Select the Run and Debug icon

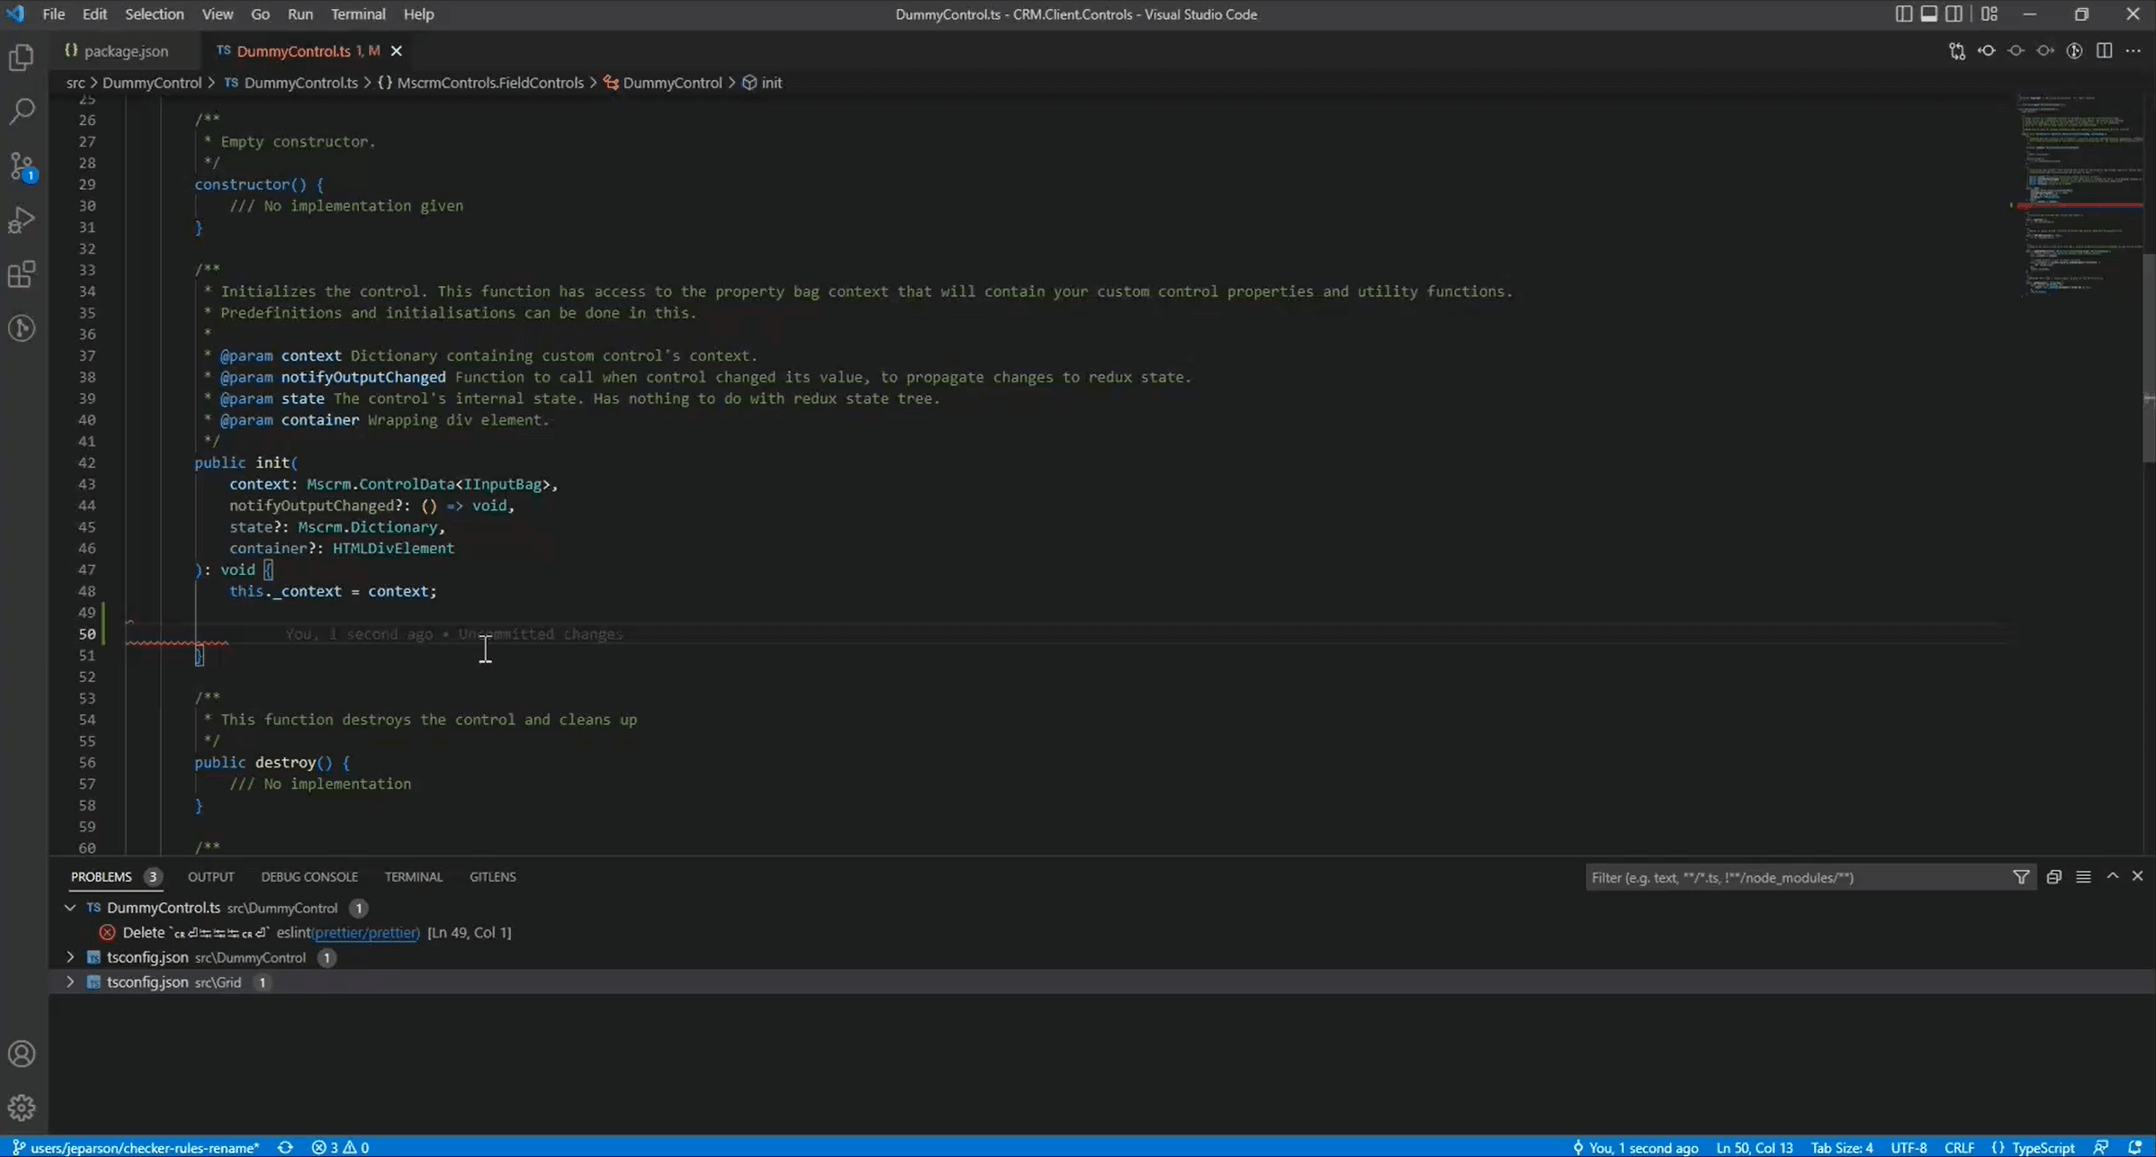pyautogui.click(x=22, y=220)
